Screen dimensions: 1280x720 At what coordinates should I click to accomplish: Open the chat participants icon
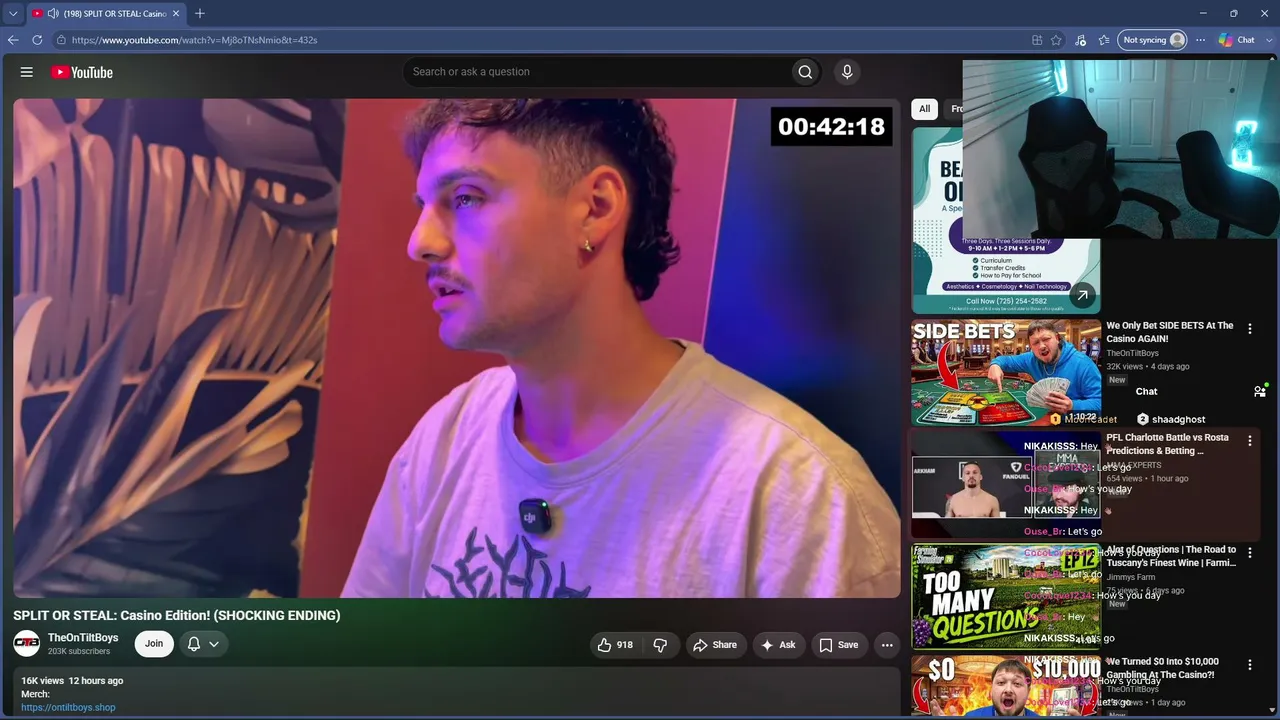pos(1260,391)
